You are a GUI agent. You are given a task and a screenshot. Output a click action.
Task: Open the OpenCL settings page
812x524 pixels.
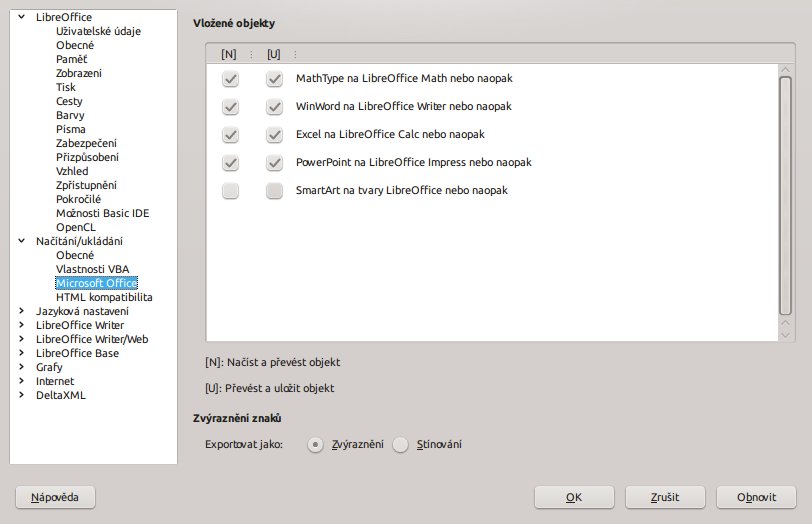click(x=76, y=227)
